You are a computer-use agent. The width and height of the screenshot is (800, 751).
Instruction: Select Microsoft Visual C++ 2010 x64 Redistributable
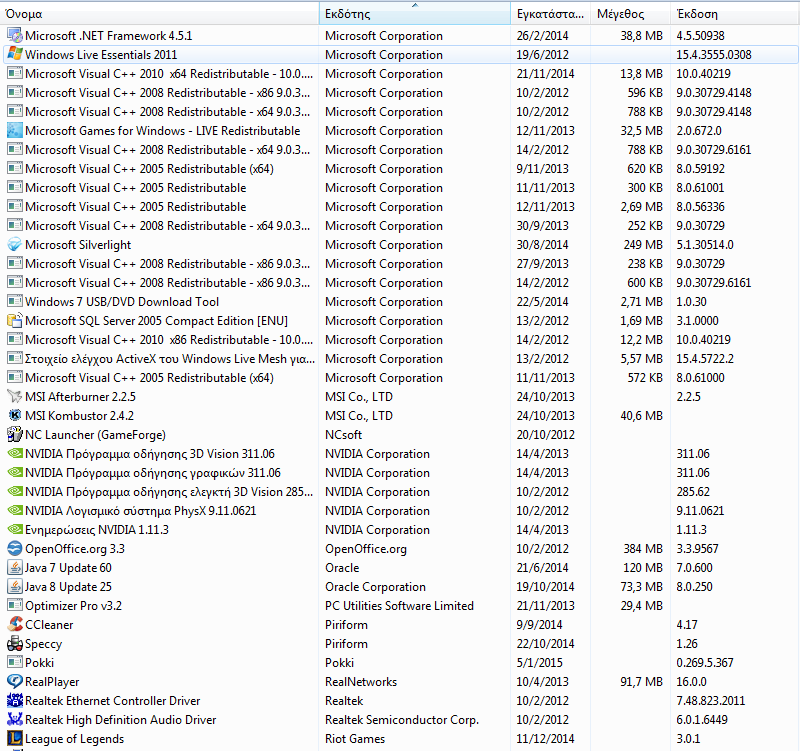[x=401, y=73]
